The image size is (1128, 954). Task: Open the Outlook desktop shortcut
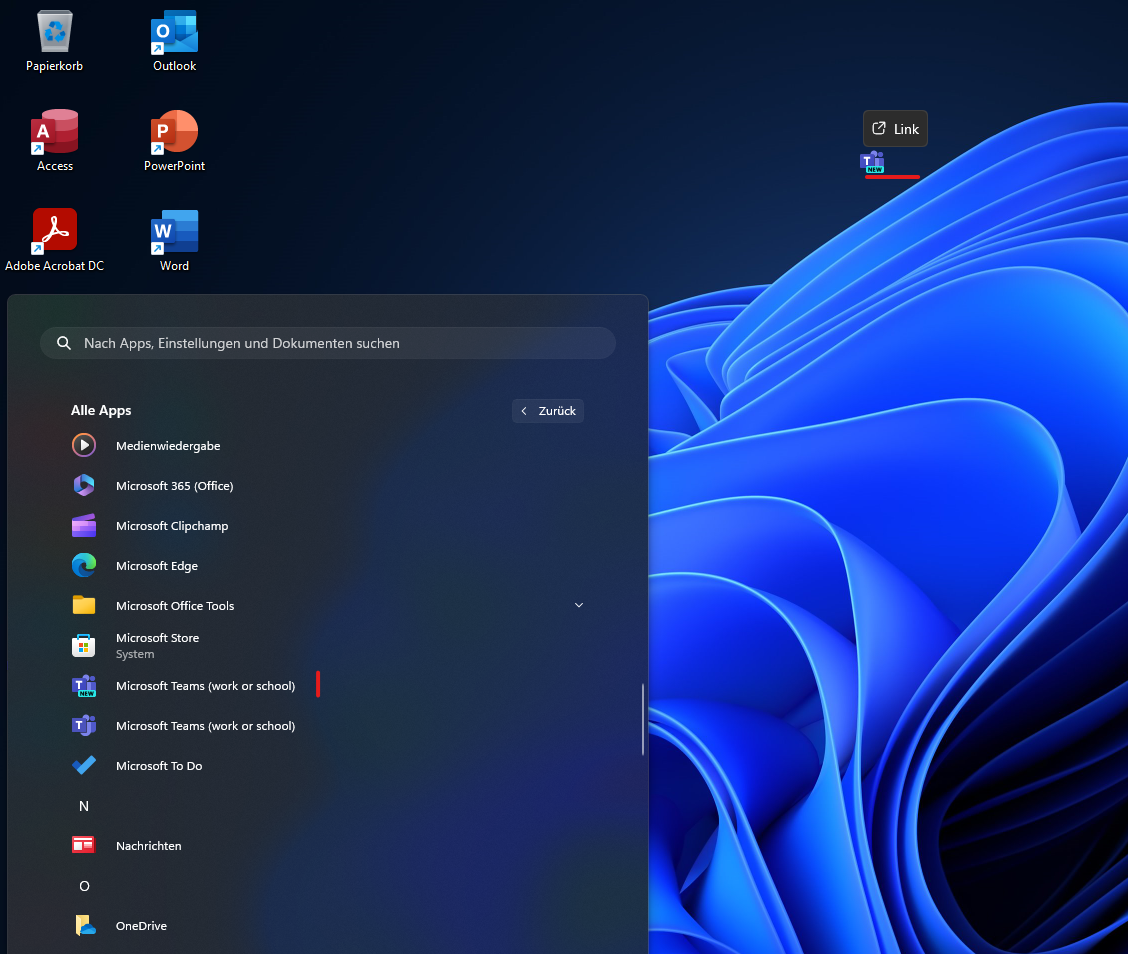[x=174, y=32]
